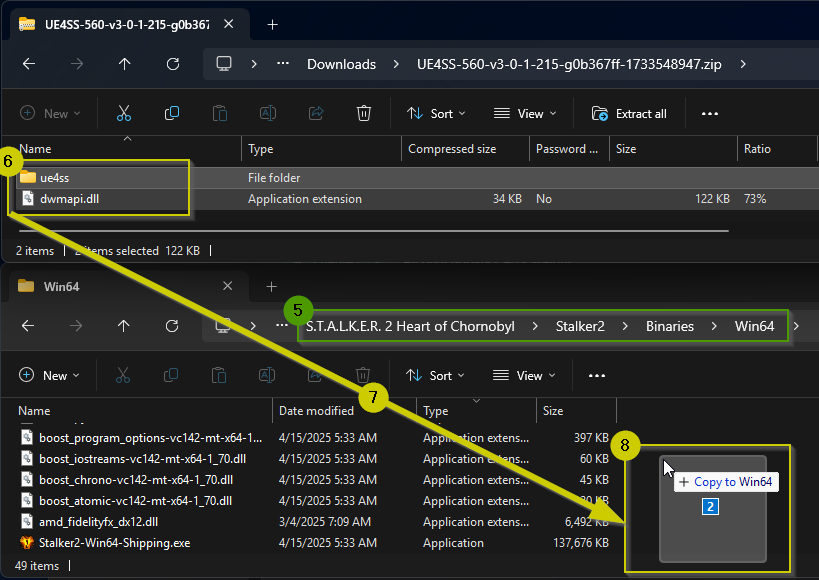Navigate to Stalker2 breadcrumb

[x=580, y=326]
